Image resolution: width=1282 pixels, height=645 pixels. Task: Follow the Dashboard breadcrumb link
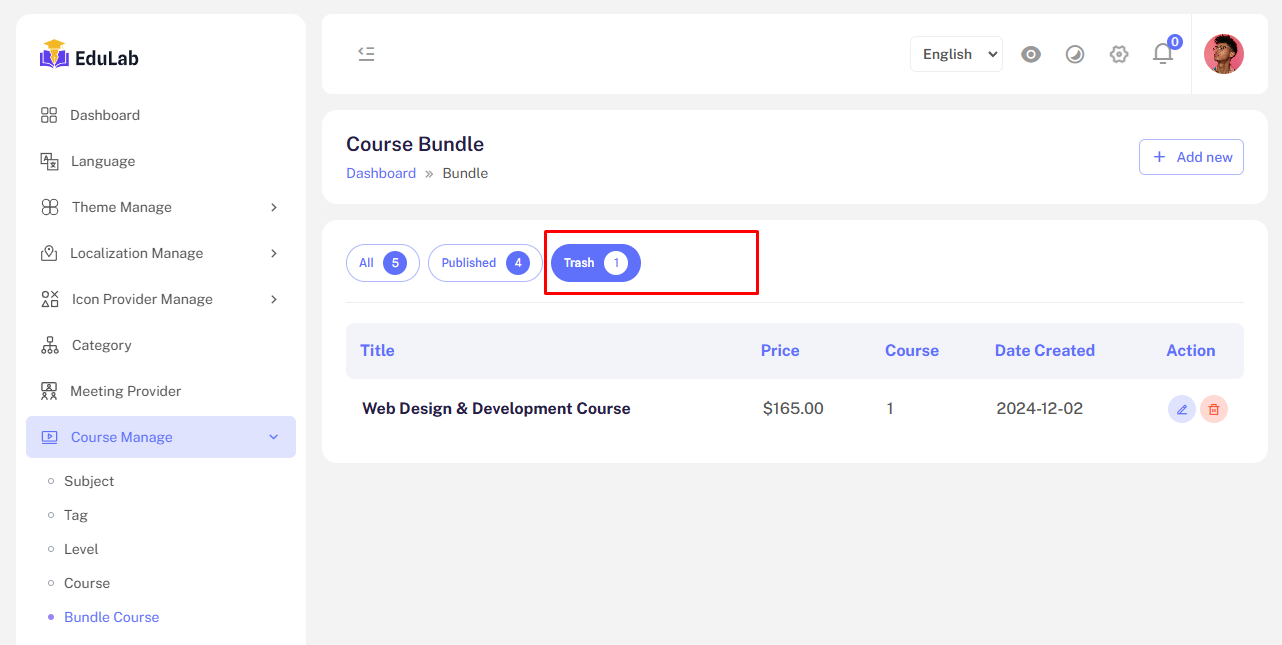pos(381,173)
